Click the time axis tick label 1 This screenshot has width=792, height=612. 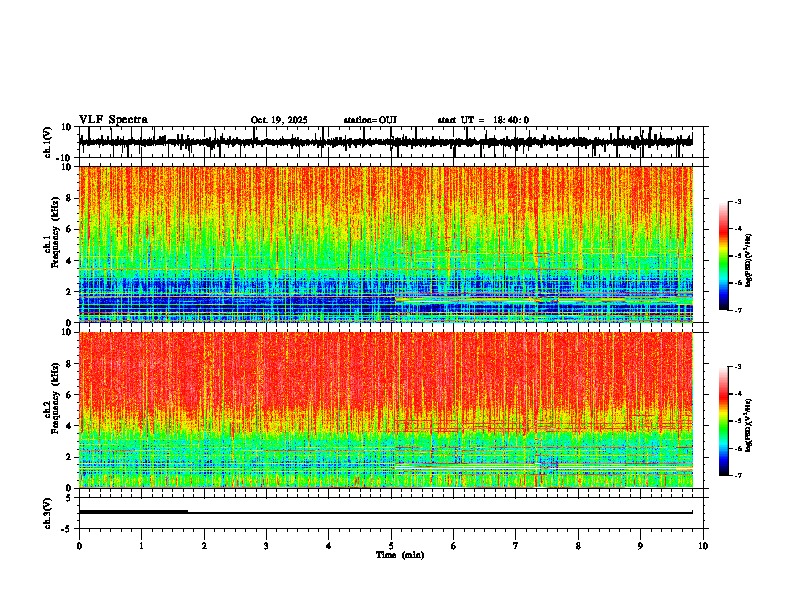pyautogui.click(x=141, y=546)
